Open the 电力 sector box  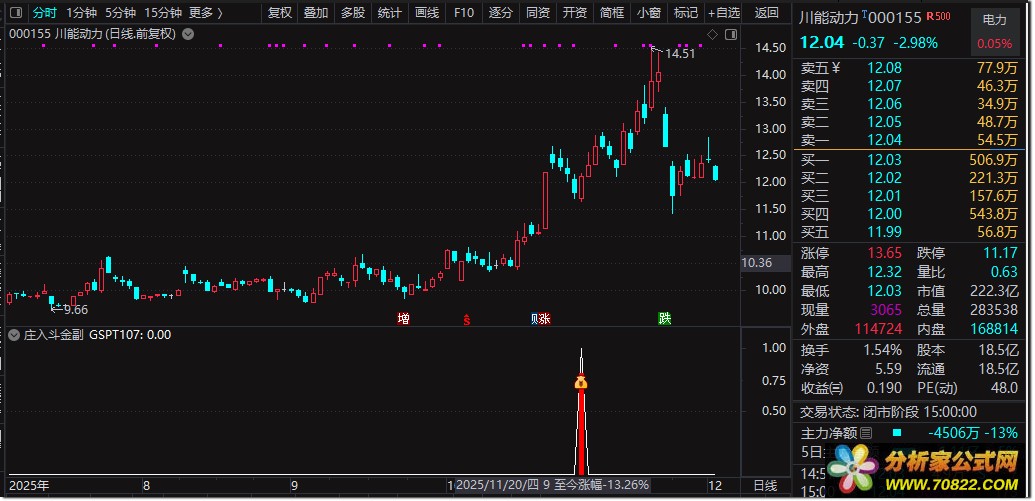click(994, 32)
